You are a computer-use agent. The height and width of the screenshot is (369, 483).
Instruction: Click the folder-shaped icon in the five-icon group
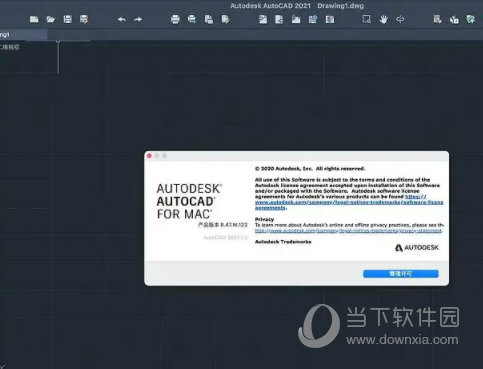(296, 19)
